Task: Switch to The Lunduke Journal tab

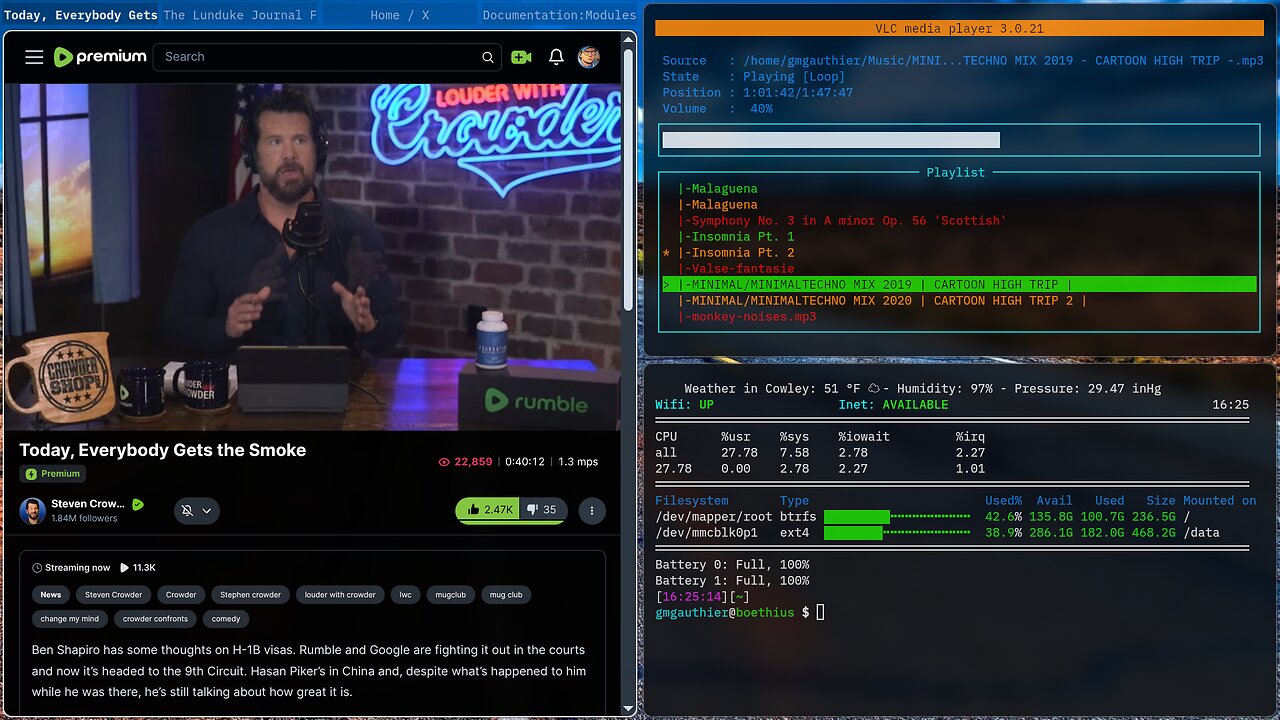Action: pyautogui.click(x=240, y=15)
